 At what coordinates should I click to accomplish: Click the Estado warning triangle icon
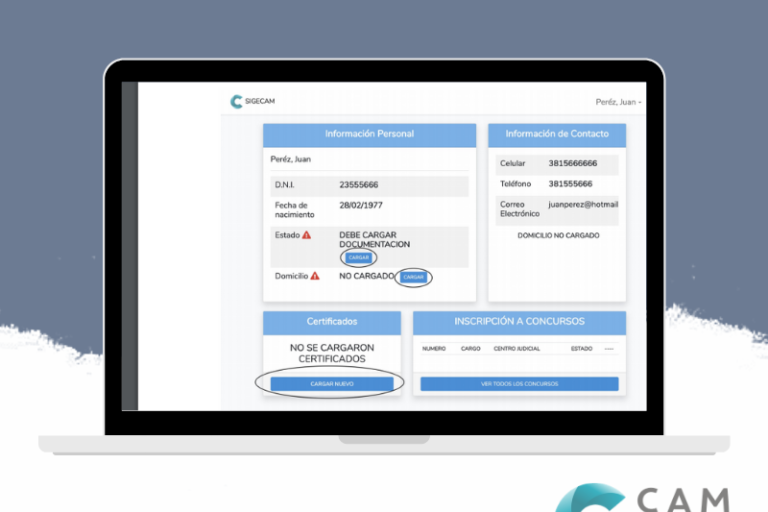click(306, 235)
